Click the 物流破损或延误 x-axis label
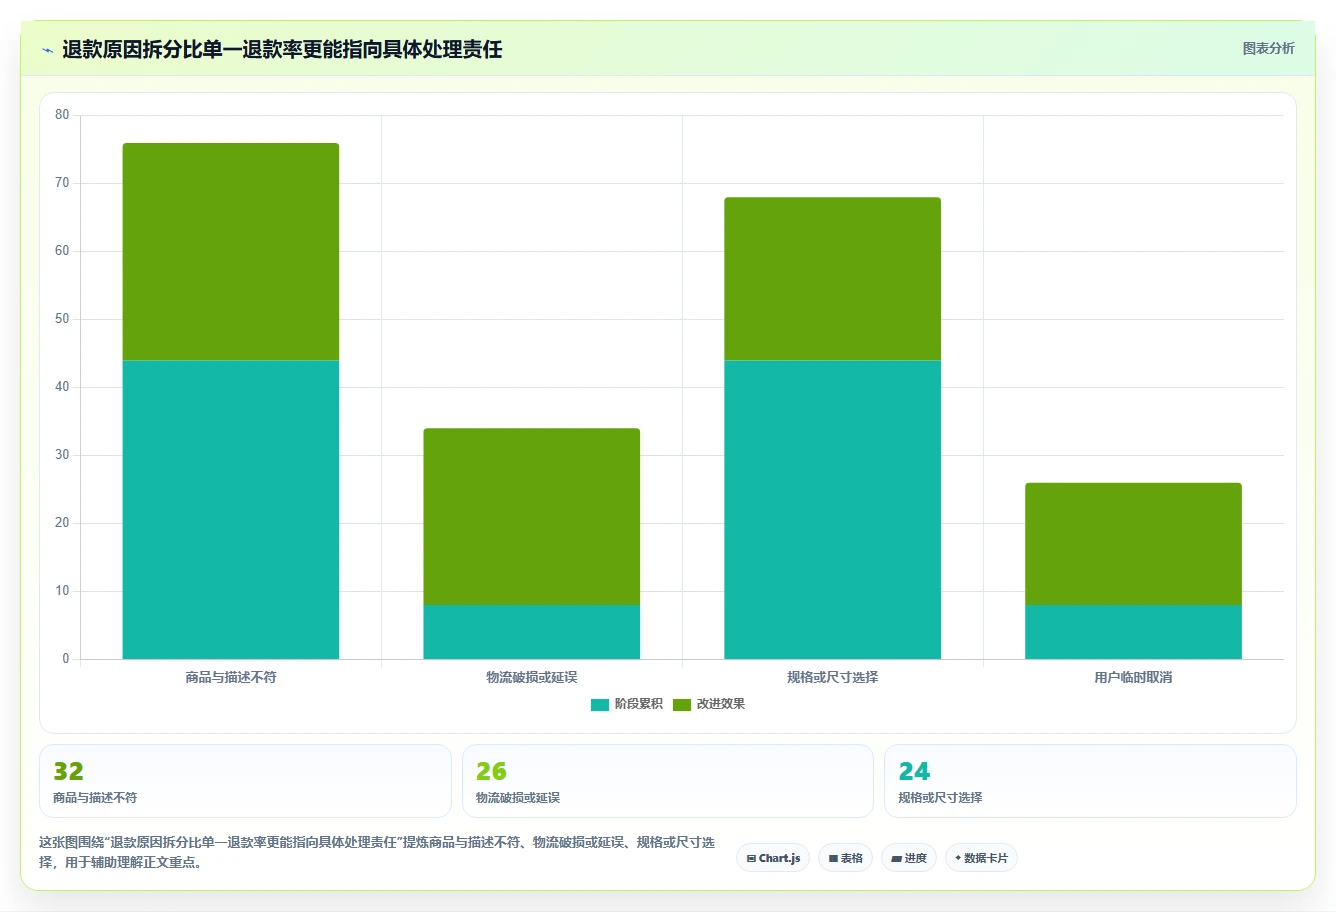1336x912 pixels. [x=532, y=678]
